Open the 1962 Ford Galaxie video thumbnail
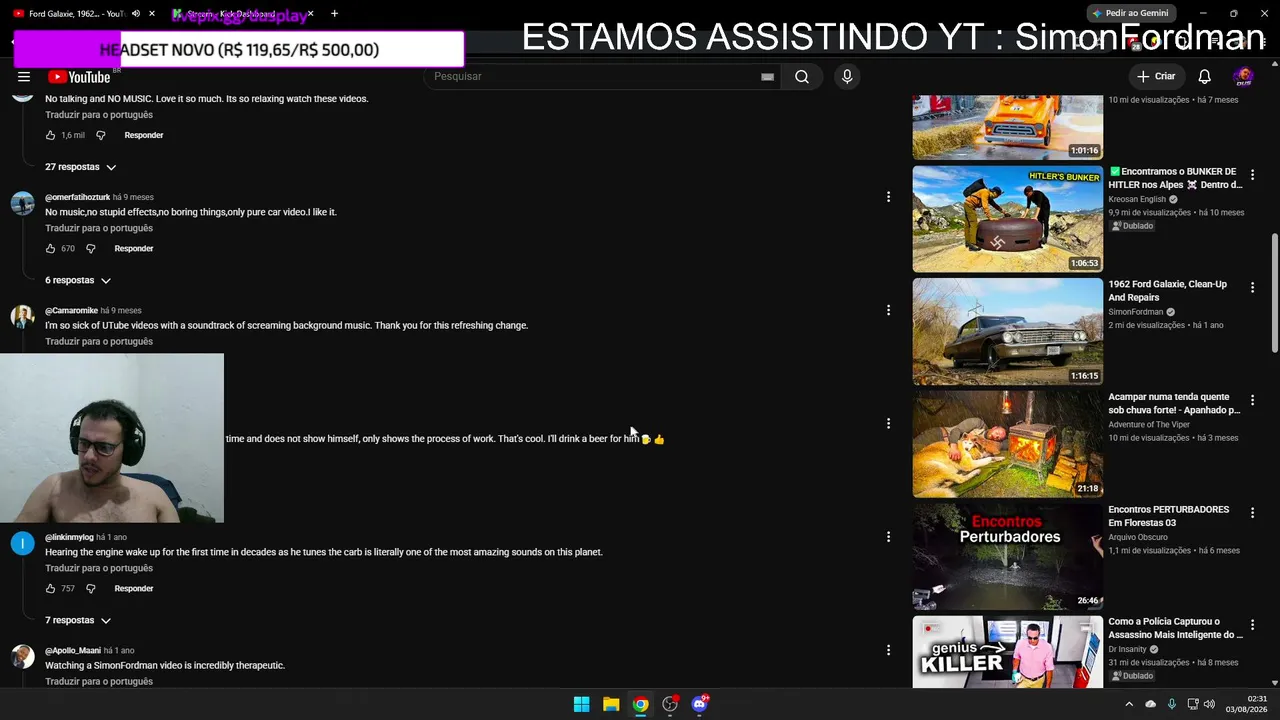1280x720 pixels. (1007, 331)
